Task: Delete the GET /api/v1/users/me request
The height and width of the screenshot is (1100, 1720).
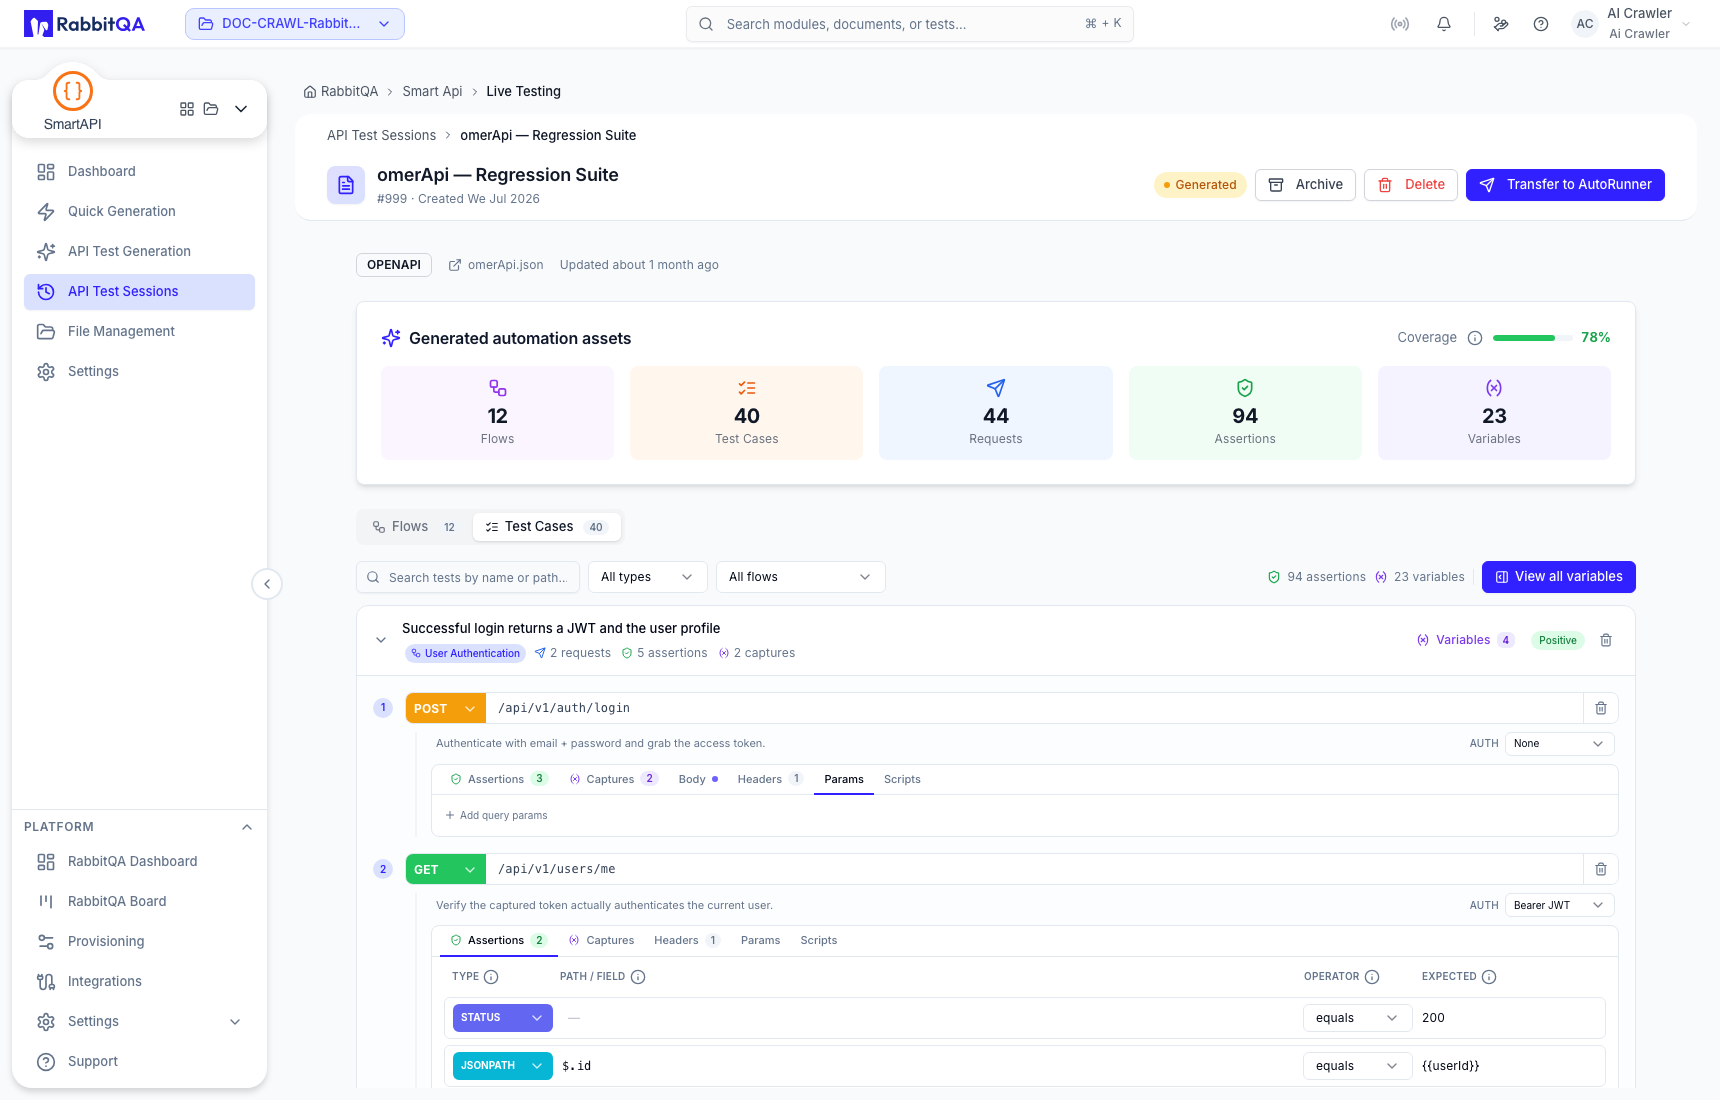Action: (x=1601, y=869)
